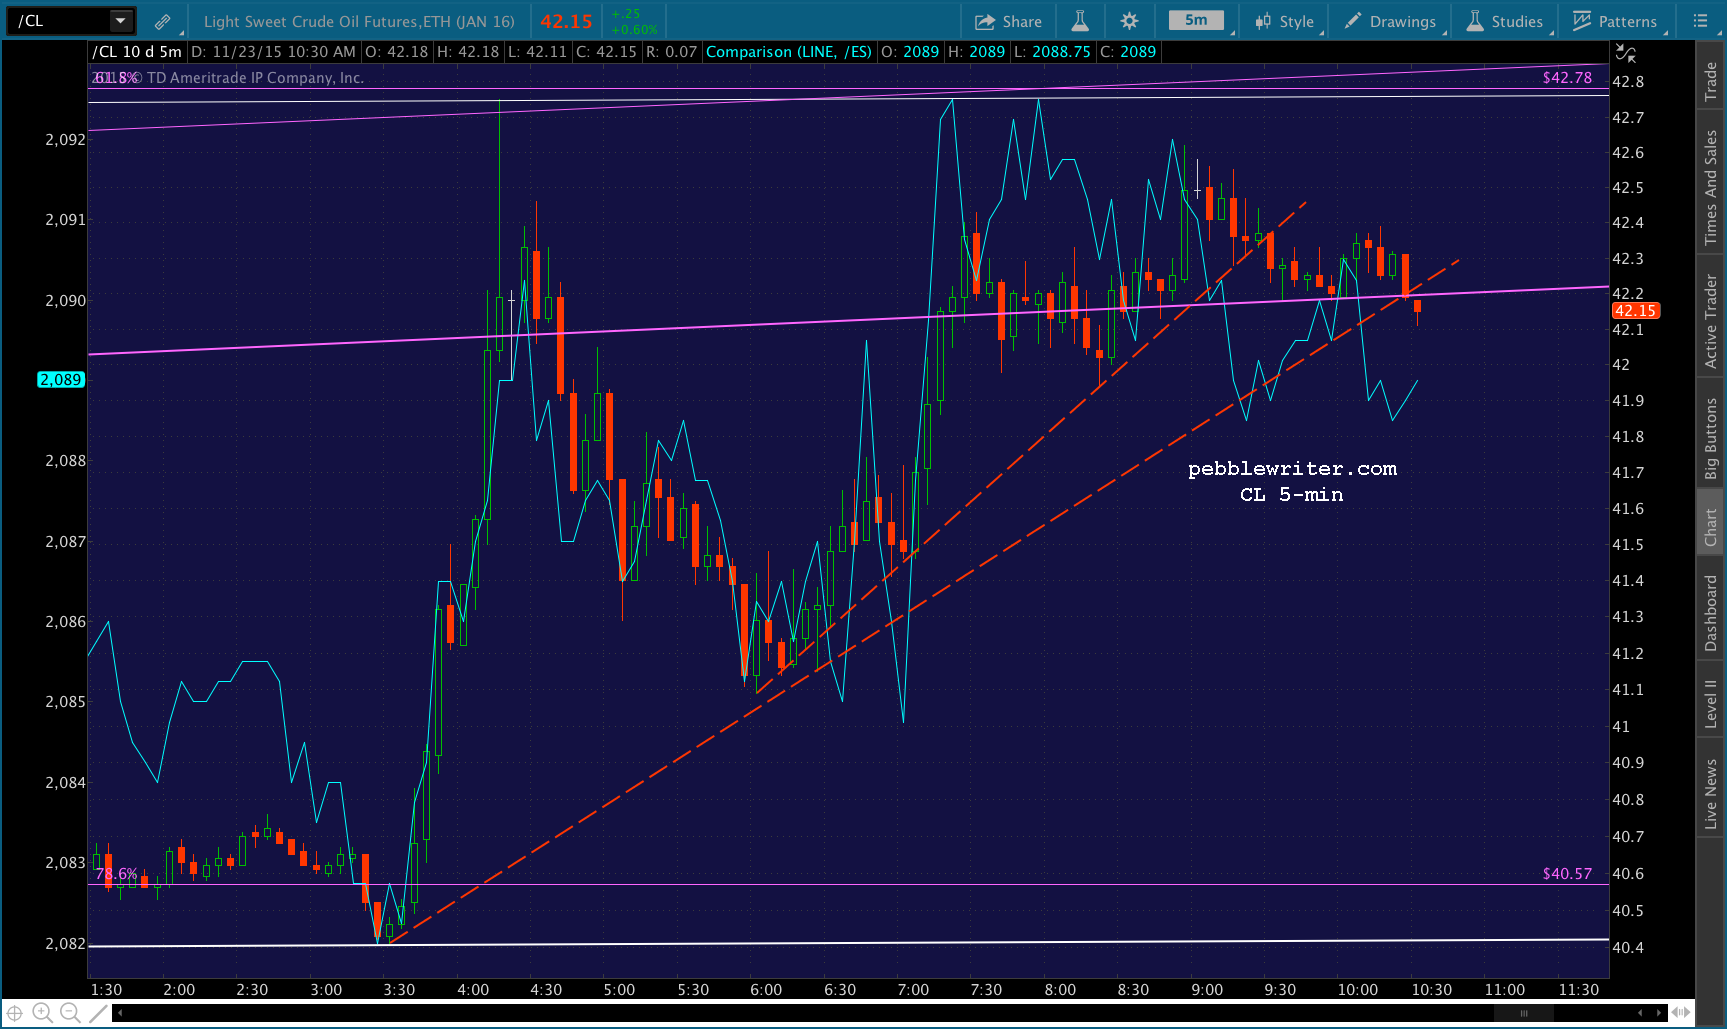The width and height of the screenshot is (1727, 1029).
Task: Select the line drawing tool icon
Action: click(97, 1013)
